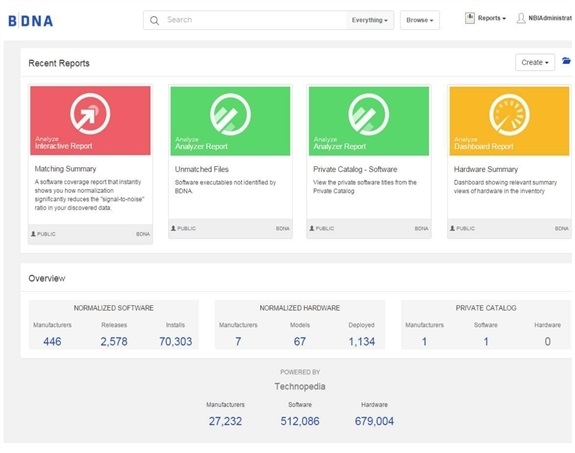Expand the Create dropdown button

[x=535, y=62]
